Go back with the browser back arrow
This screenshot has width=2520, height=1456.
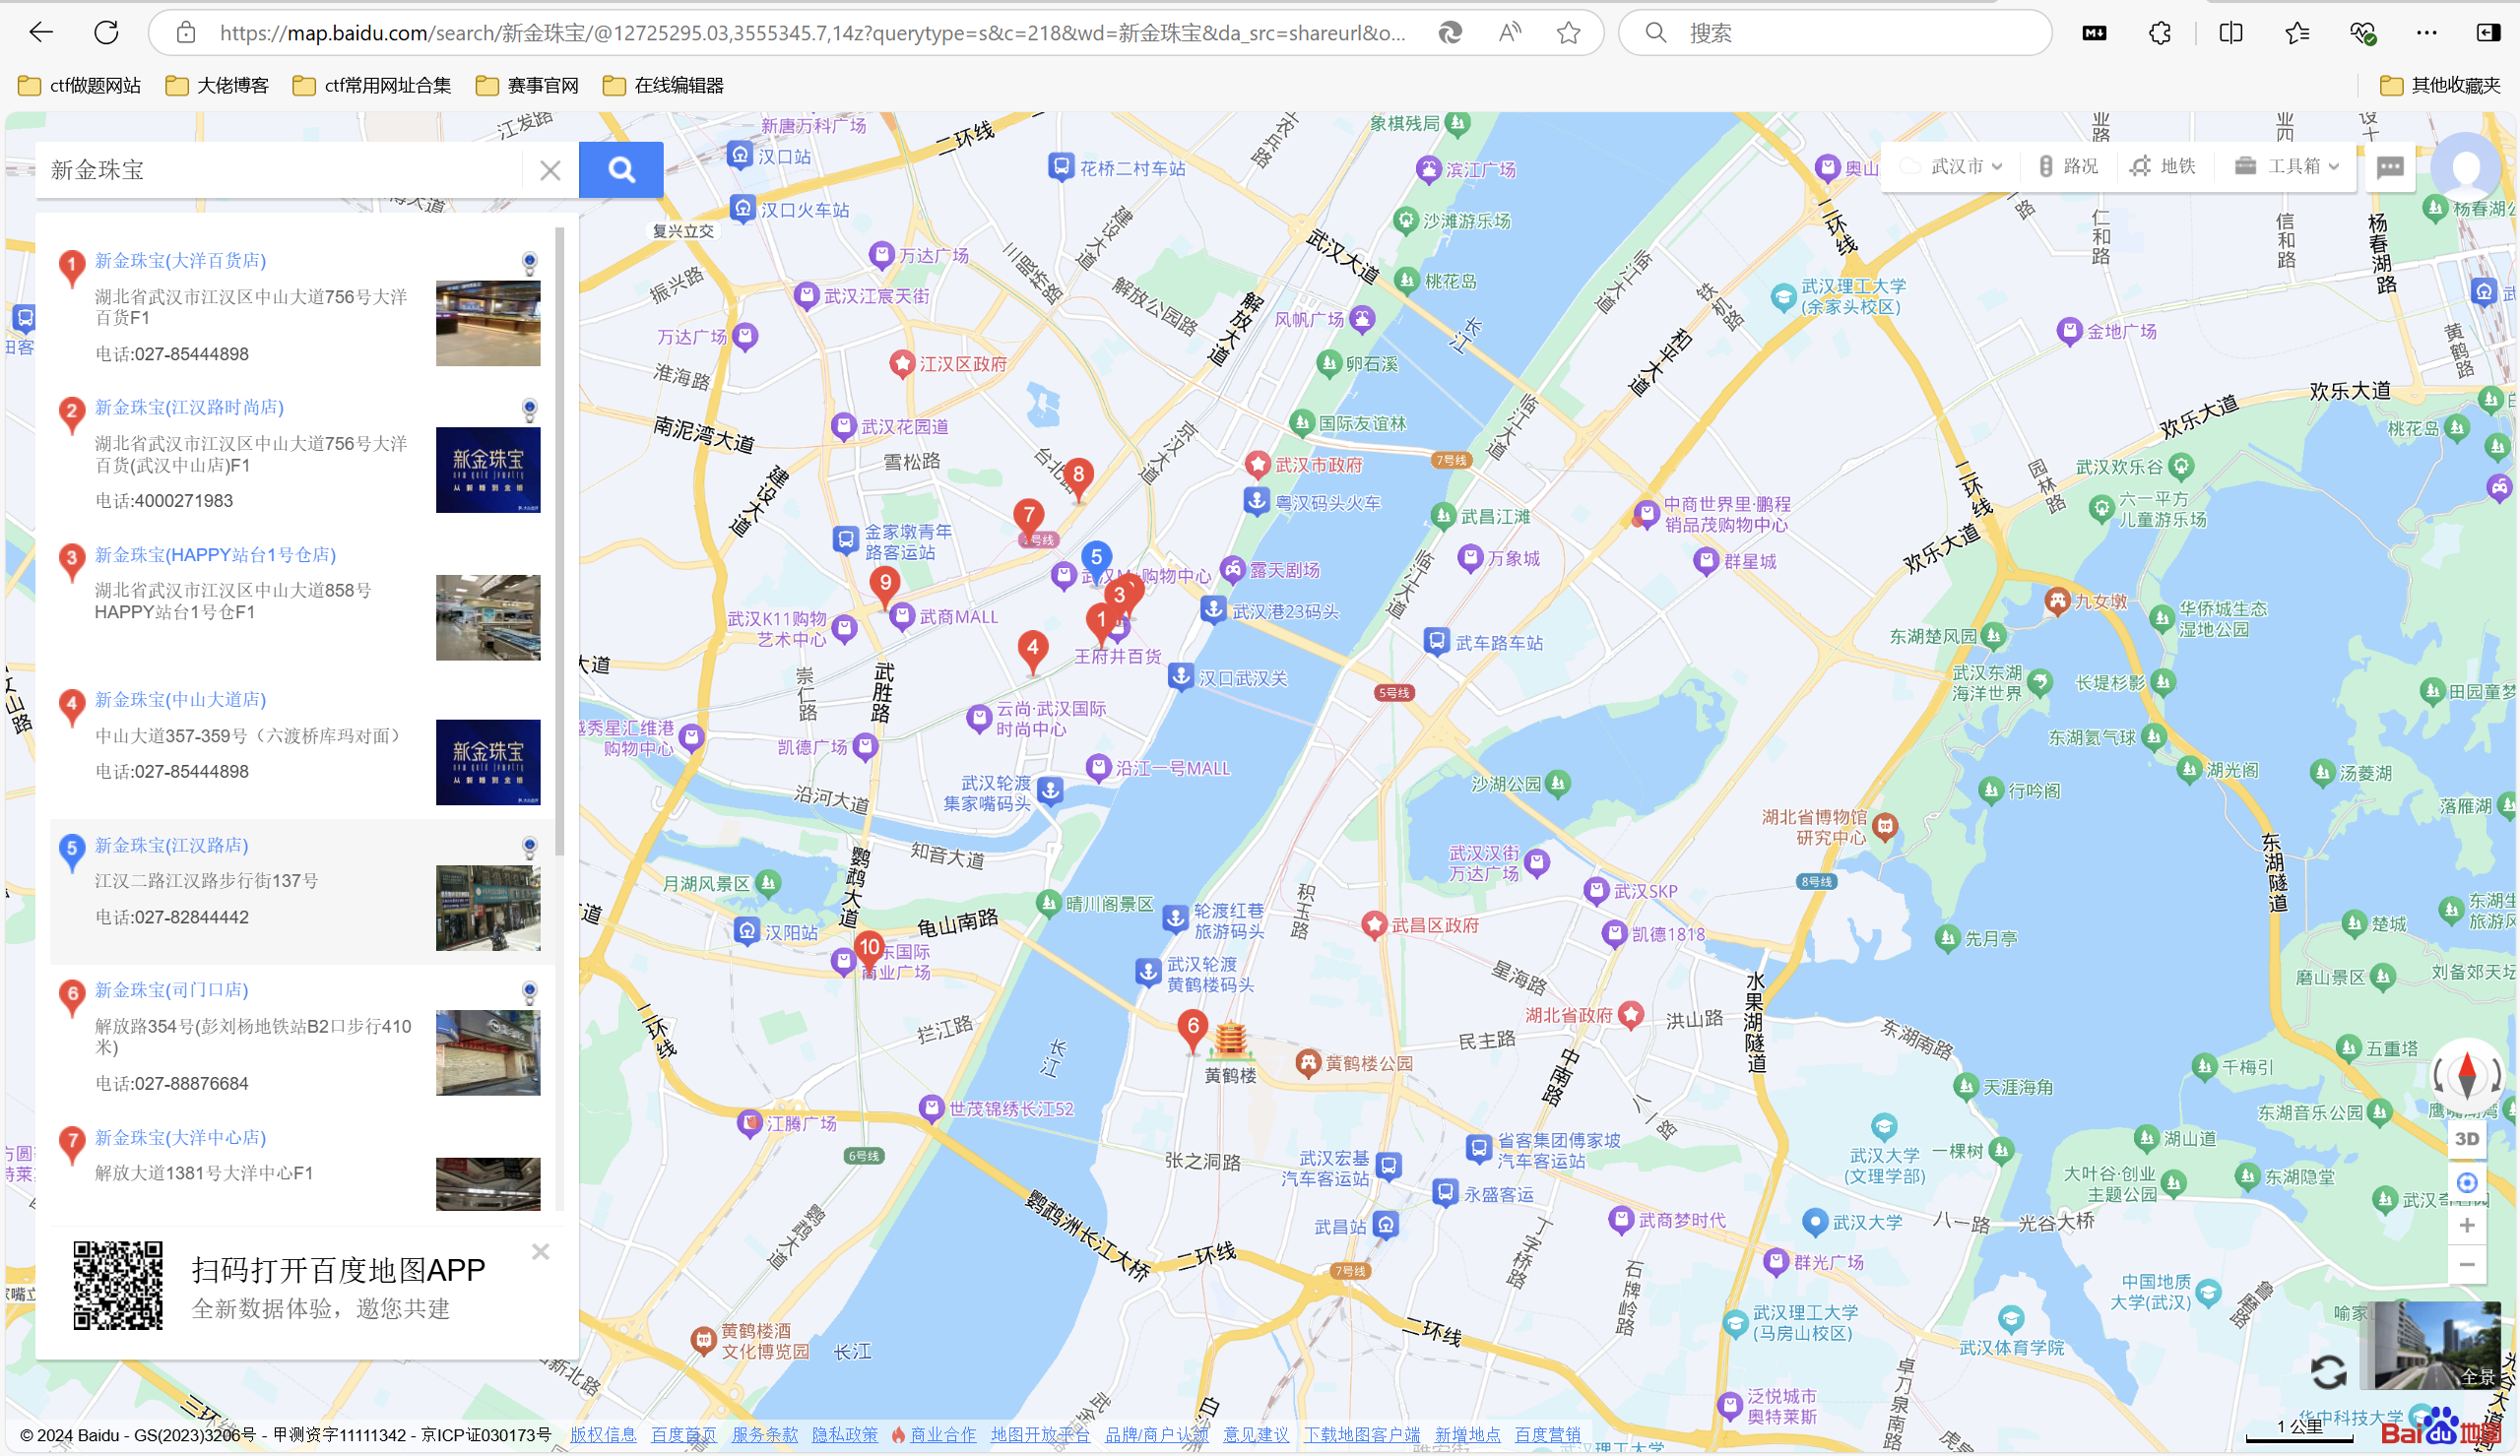(x=41, y=33)
